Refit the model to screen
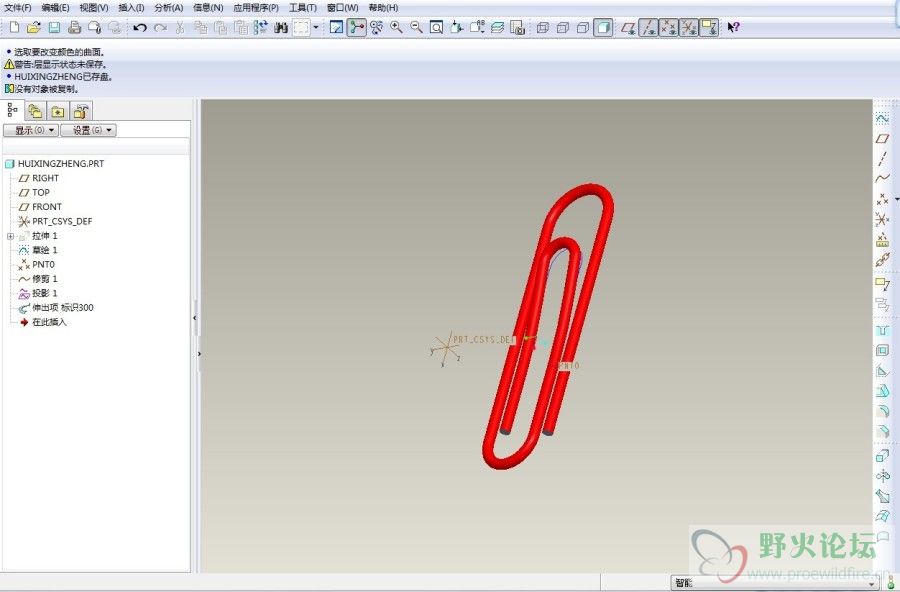The image size is (900, 592). click(x=436, y=27)
